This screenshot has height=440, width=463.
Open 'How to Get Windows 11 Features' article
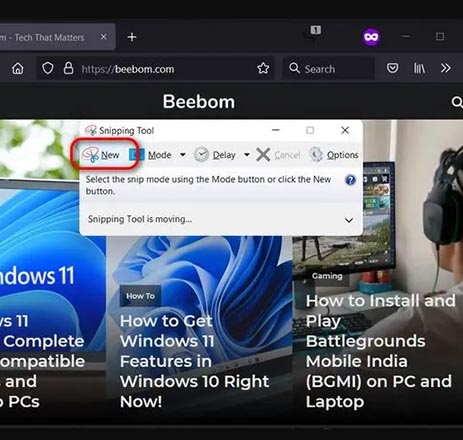tap(195, 361)
